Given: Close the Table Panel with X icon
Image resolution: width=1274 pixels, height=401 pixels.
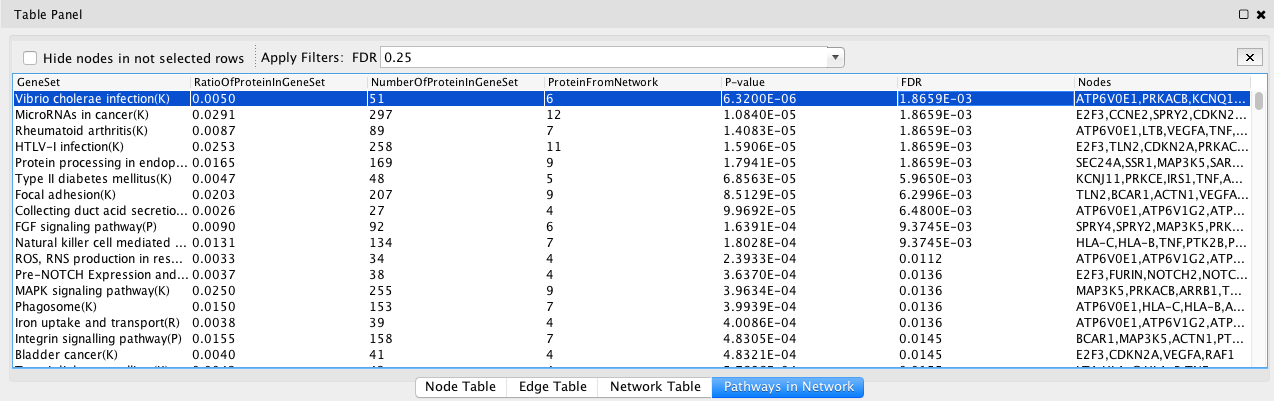Looking at the screenshot, I should pyautogui.click(x=1261, y=14).
